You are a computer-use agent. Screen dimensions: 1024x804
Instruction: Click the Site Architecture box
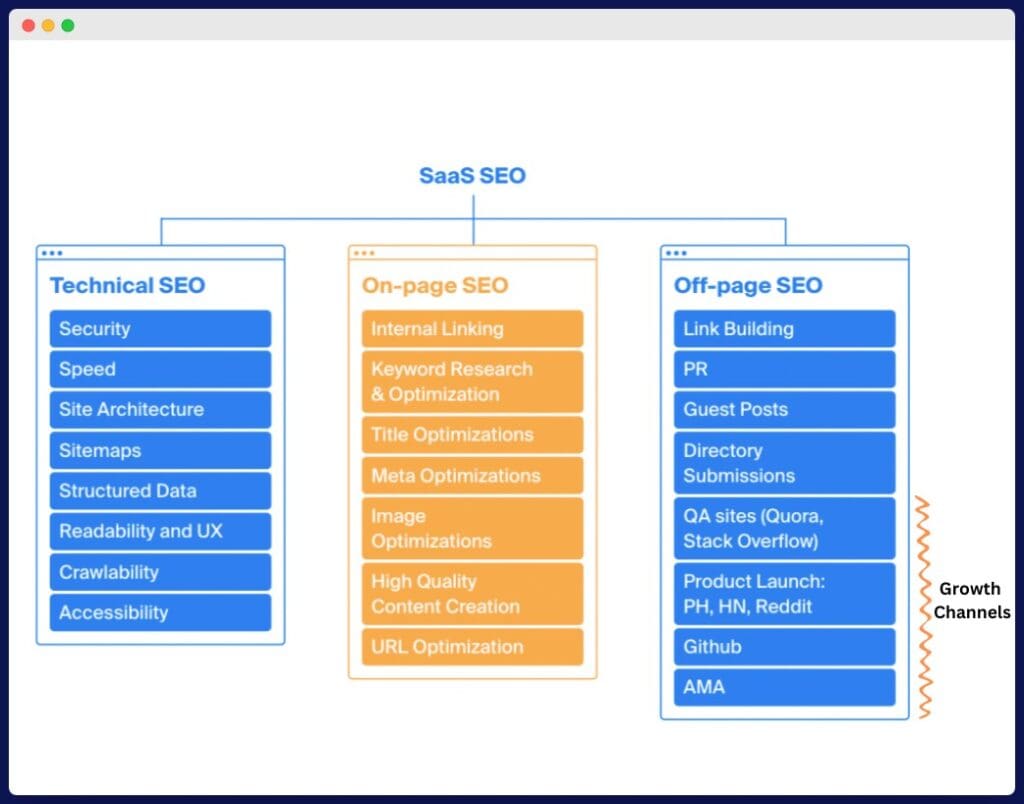point(159,409)
